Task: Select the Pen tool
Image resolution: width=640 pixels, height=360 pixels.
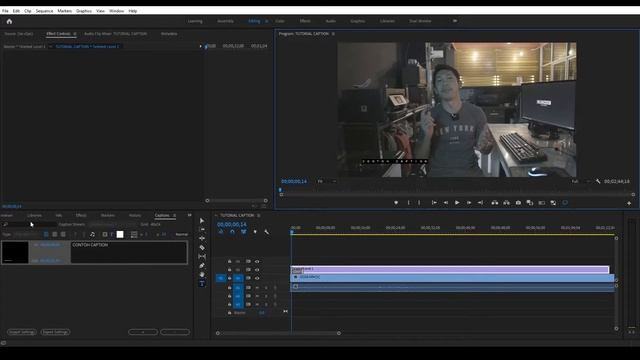Action: tap(202, 265)
